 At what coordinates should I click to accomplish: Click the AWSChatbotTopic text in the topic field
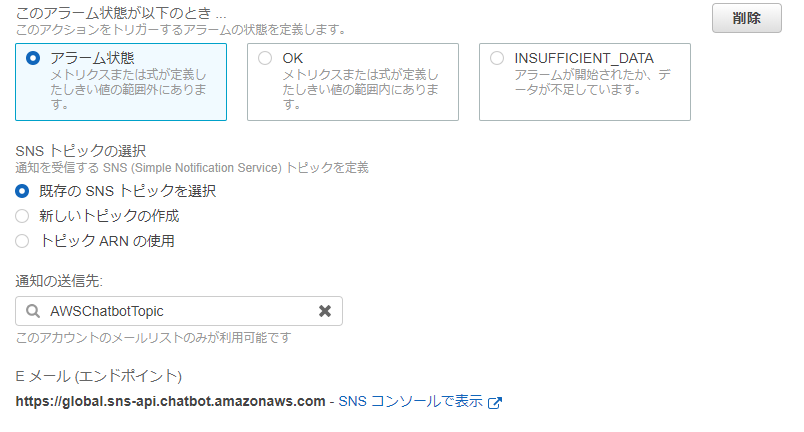click(106, 311)
